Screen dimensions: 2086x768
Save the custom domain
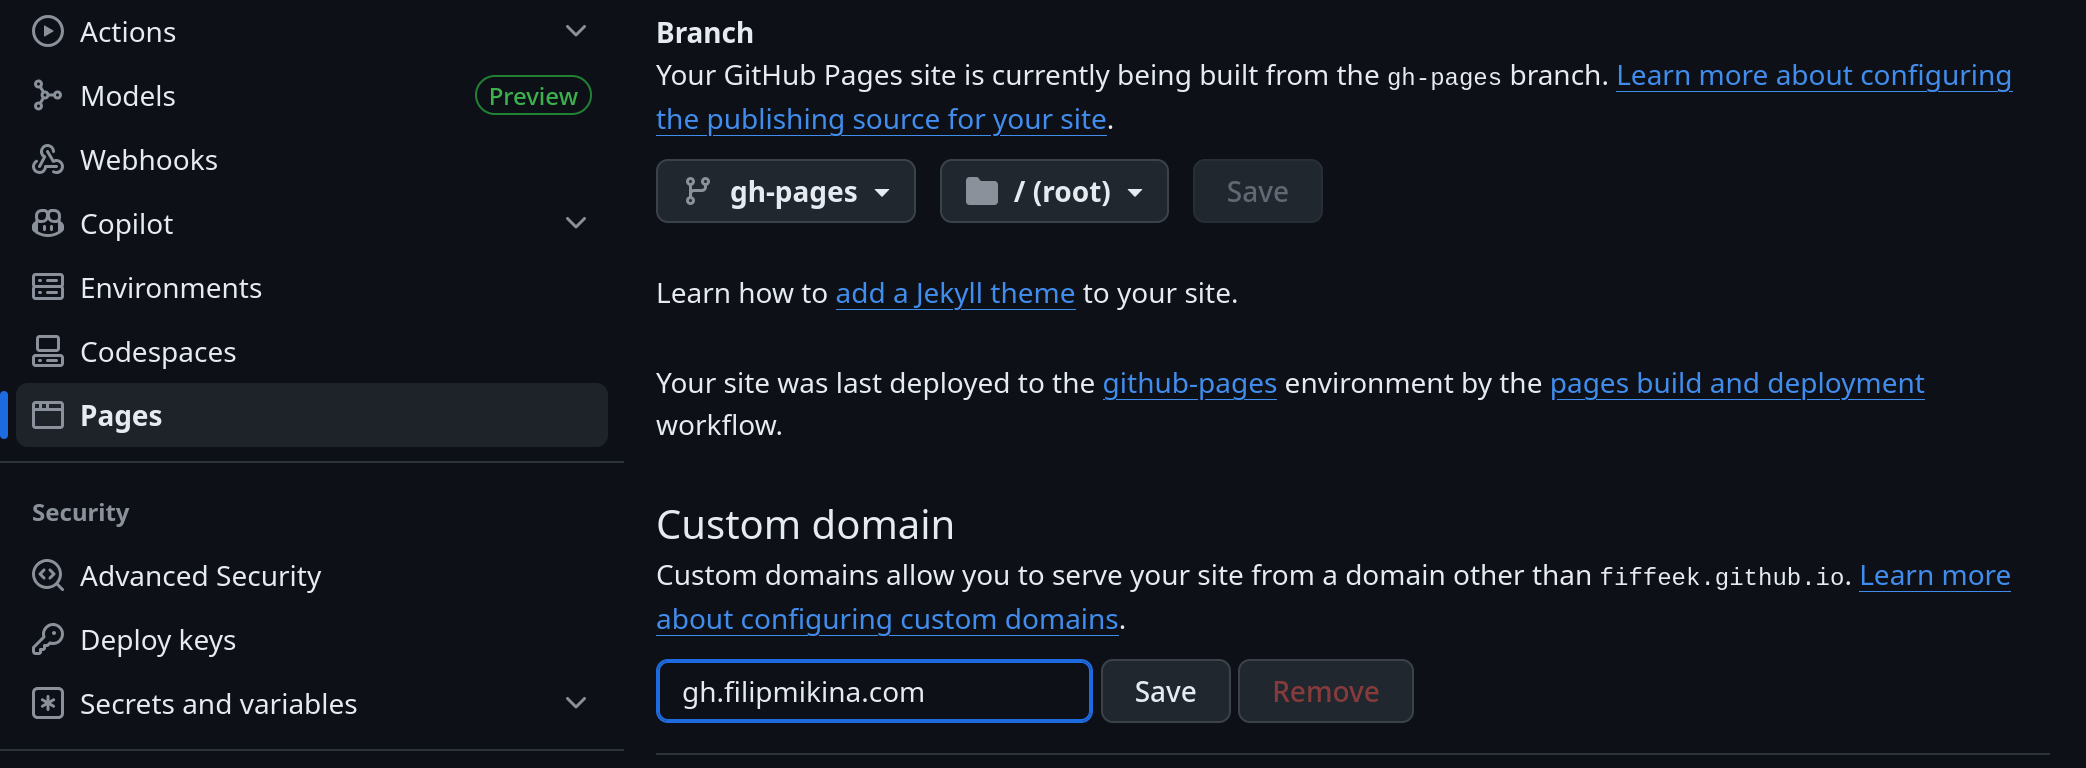(1165, 691)
